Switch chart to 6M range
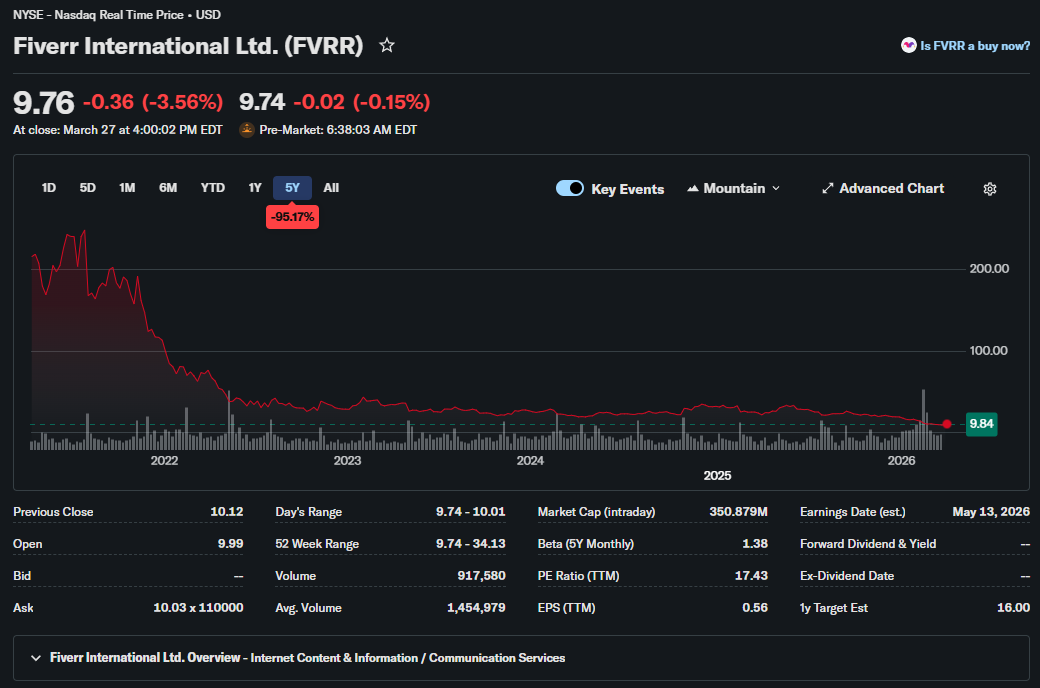Viewport: 1040px width, 688px height. tap(168, 188)
